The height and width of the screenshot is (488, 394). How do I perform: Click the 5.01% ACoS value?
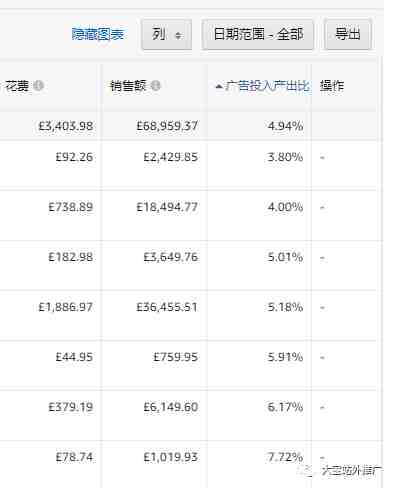coord(285,257)
